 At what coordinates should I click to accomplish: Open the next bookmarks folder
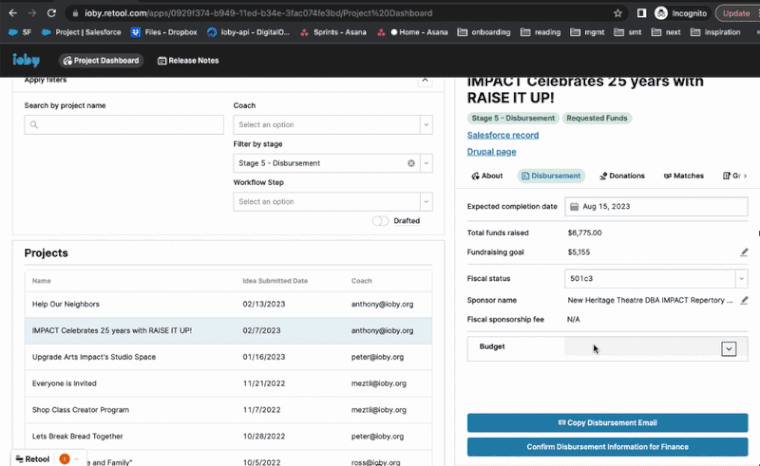[x=666, y=32]
